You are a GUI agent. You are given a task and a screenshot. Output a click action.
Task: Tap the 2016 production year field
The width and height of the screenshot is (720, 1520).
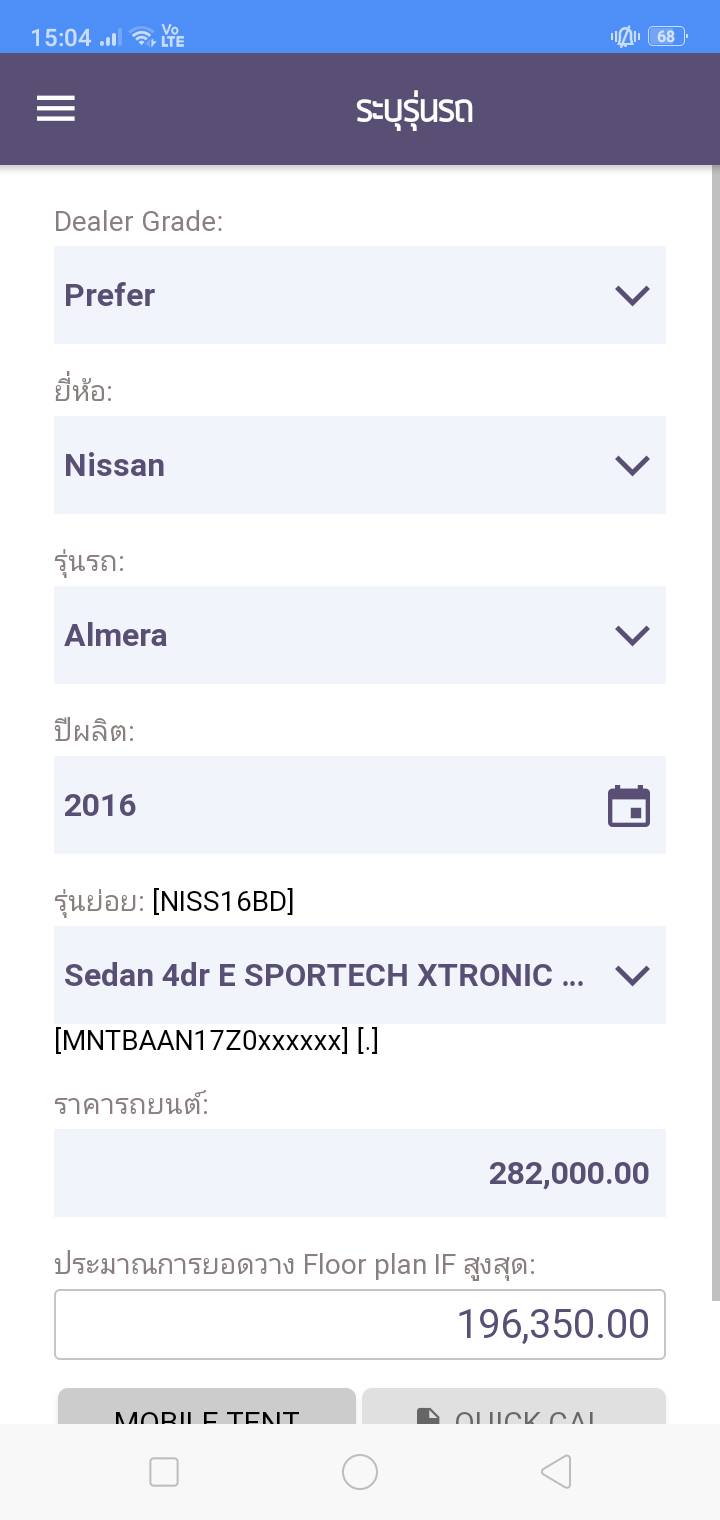[x=320, y=805]
